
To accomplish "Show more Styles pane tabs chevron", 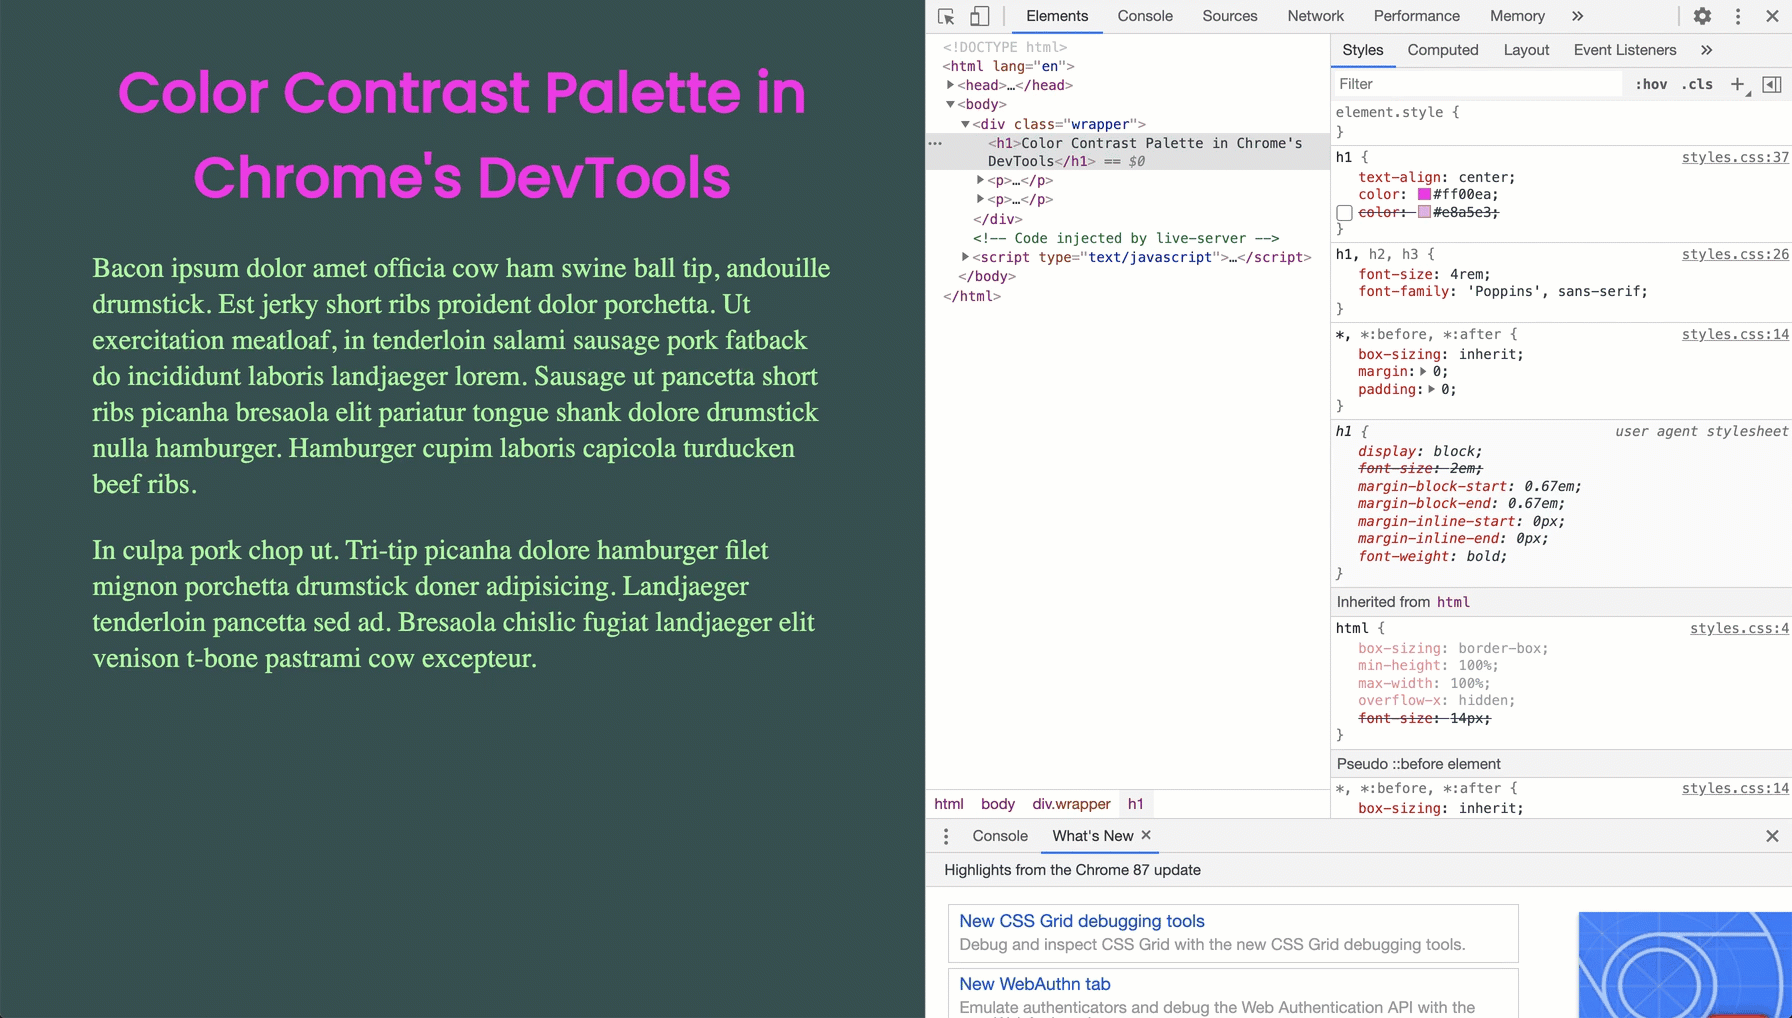I will click(1706, 50).
